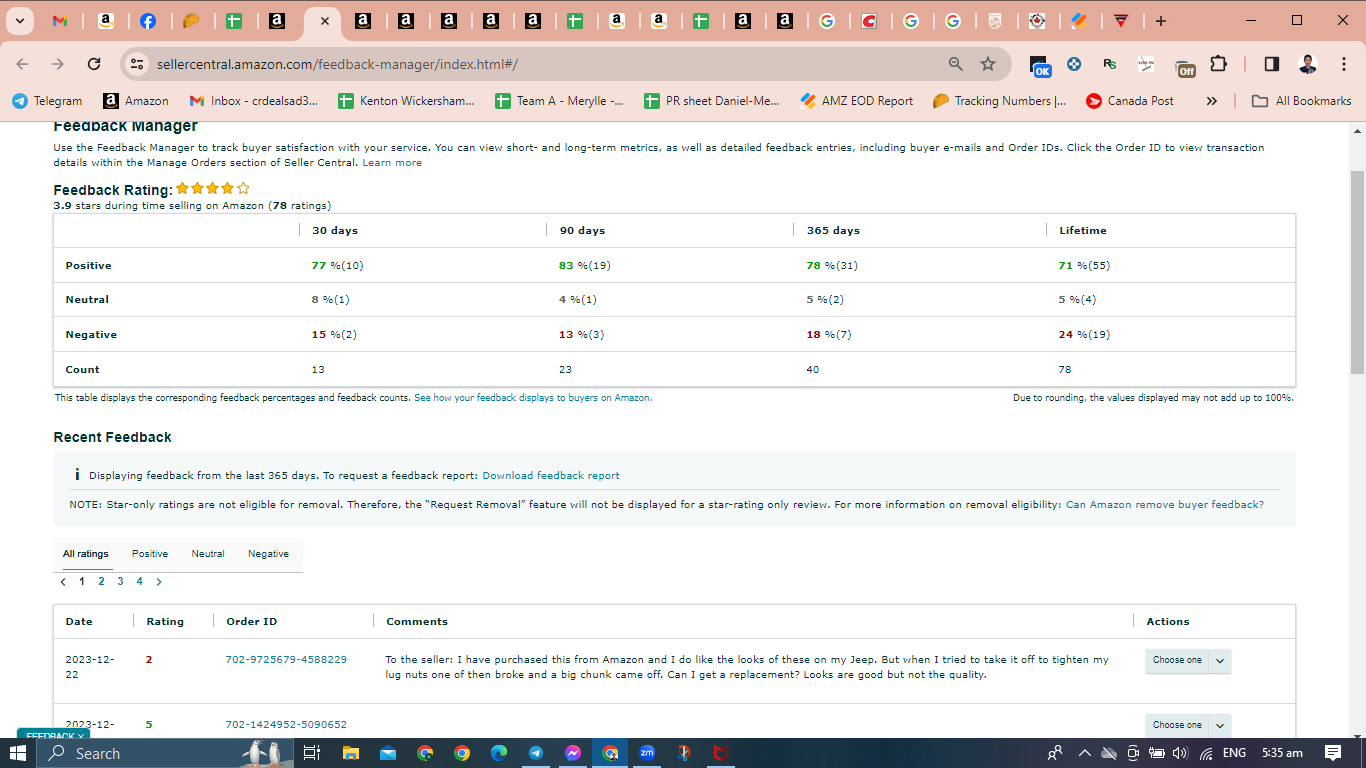Open Task View in the taskbar

(311, 753)
